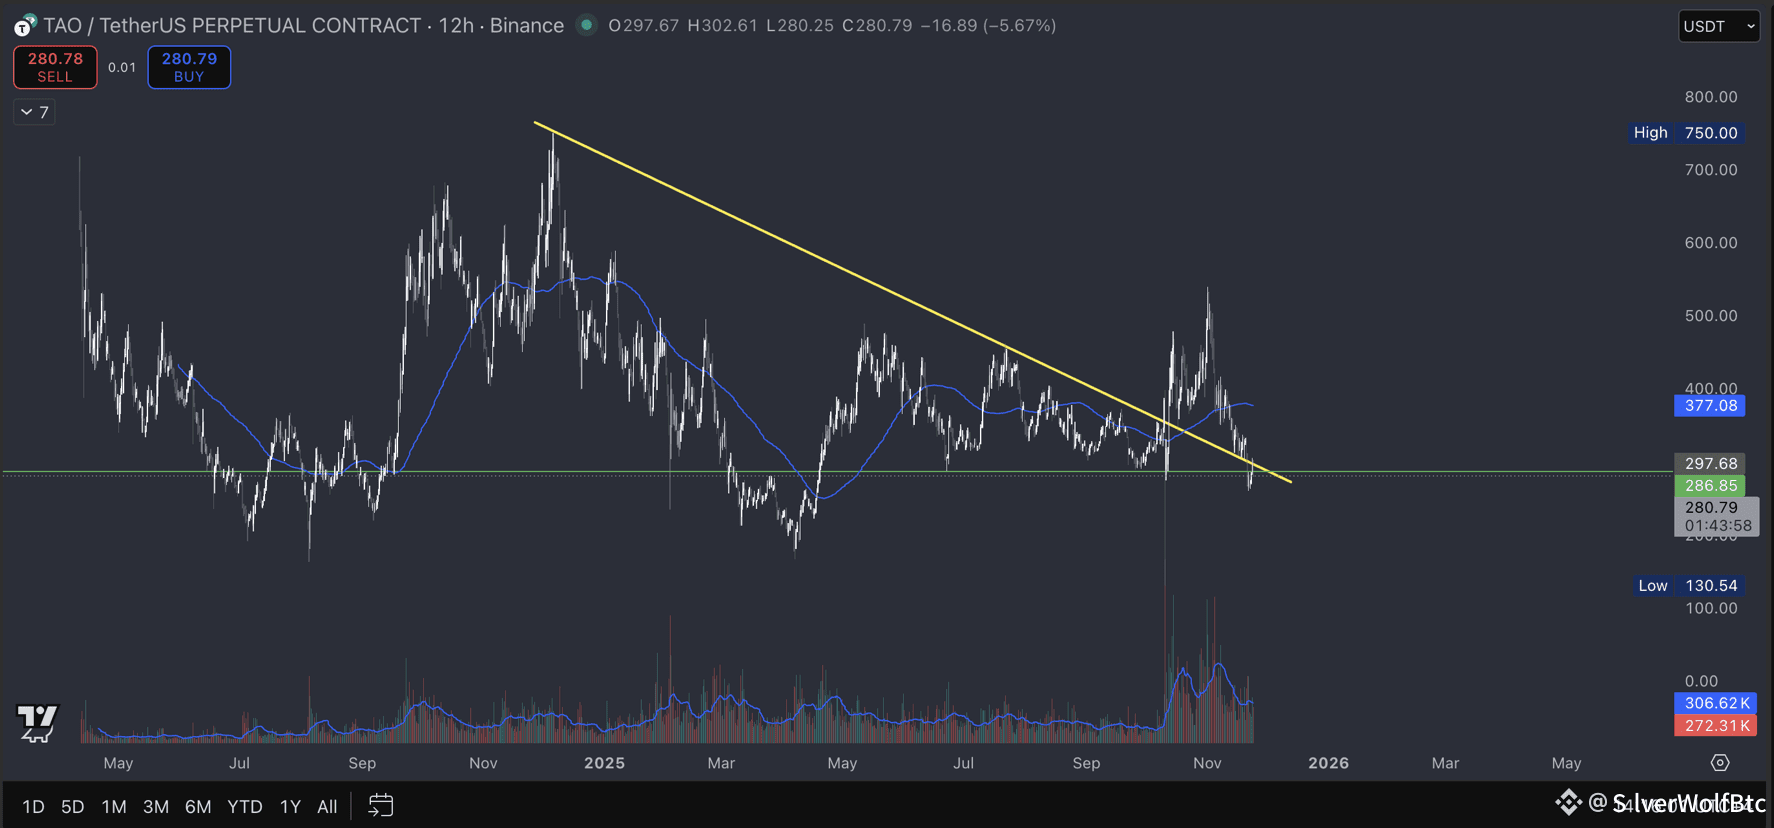Click the High 750.00 price label
Viewport: 1774px width, 828px height.
[x=1685, y=132]
